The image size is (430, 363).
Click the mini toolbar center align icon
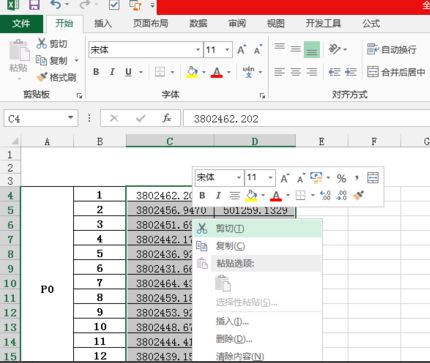235,195
